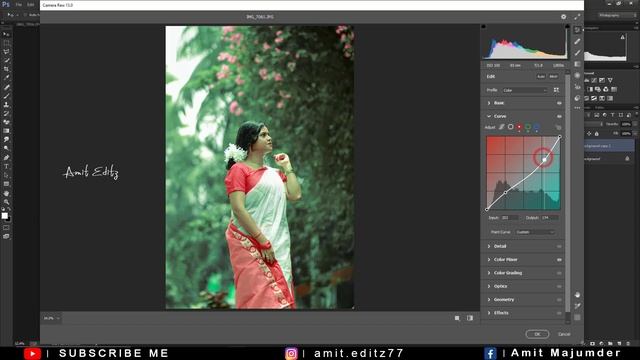Open the Graduated Filter tool in Camera Raw
This screenshot has width=640, height=360.
coord(577,64)
